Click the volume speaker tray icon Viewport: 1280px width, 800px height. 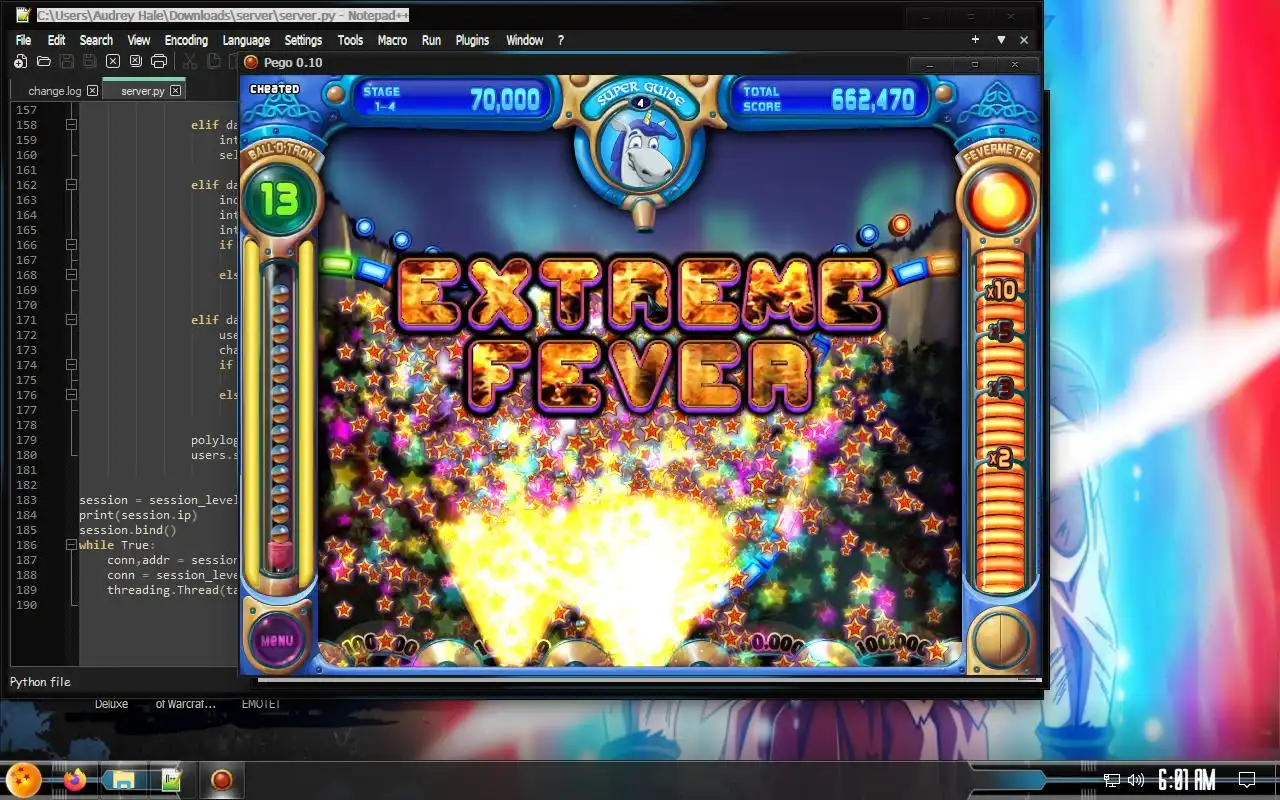[x=1136, y=780]
